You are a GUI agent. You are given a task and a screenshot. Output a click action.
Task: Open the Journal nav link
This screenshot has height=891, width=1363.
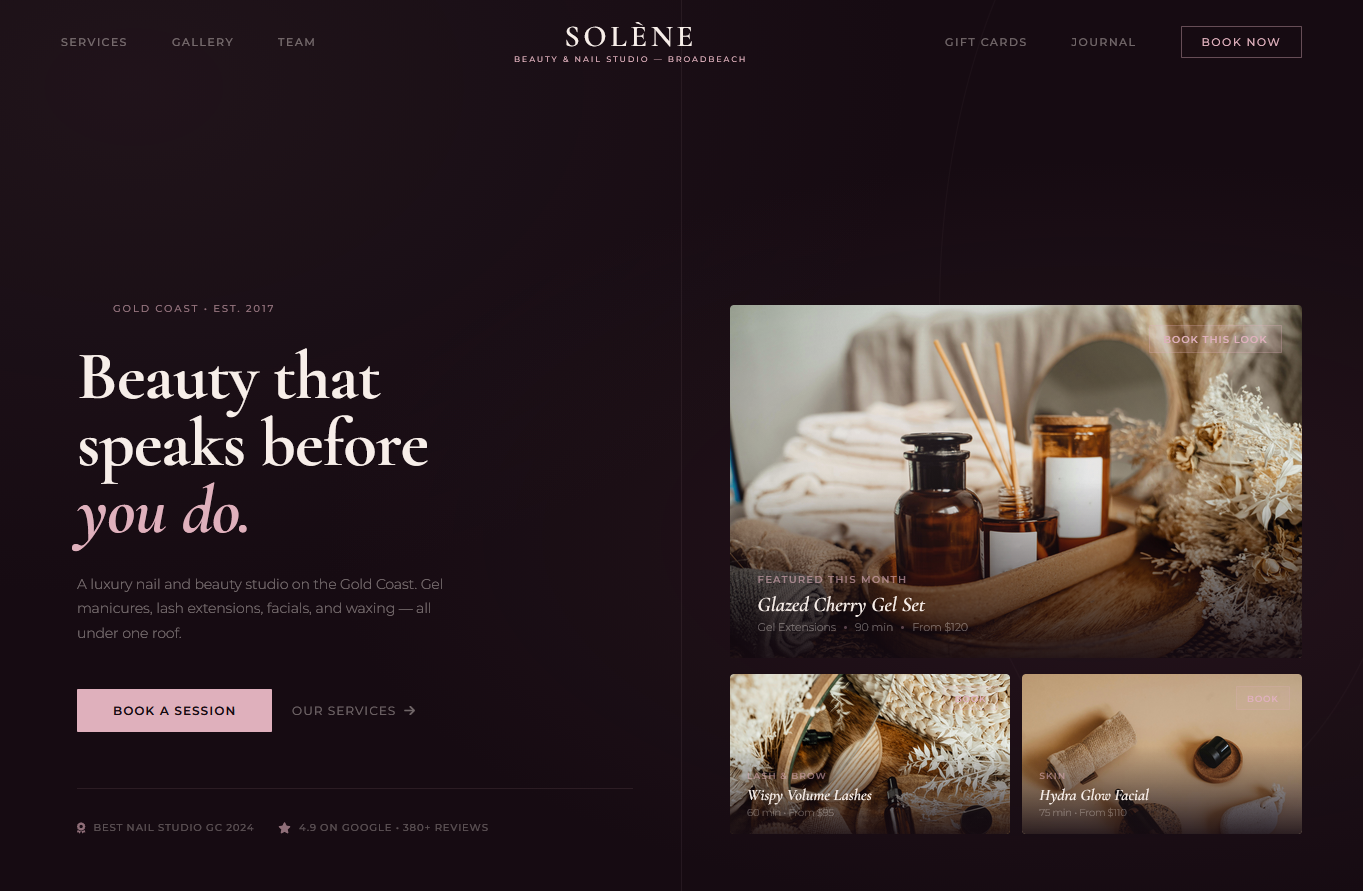click(x=1103, y=42)
